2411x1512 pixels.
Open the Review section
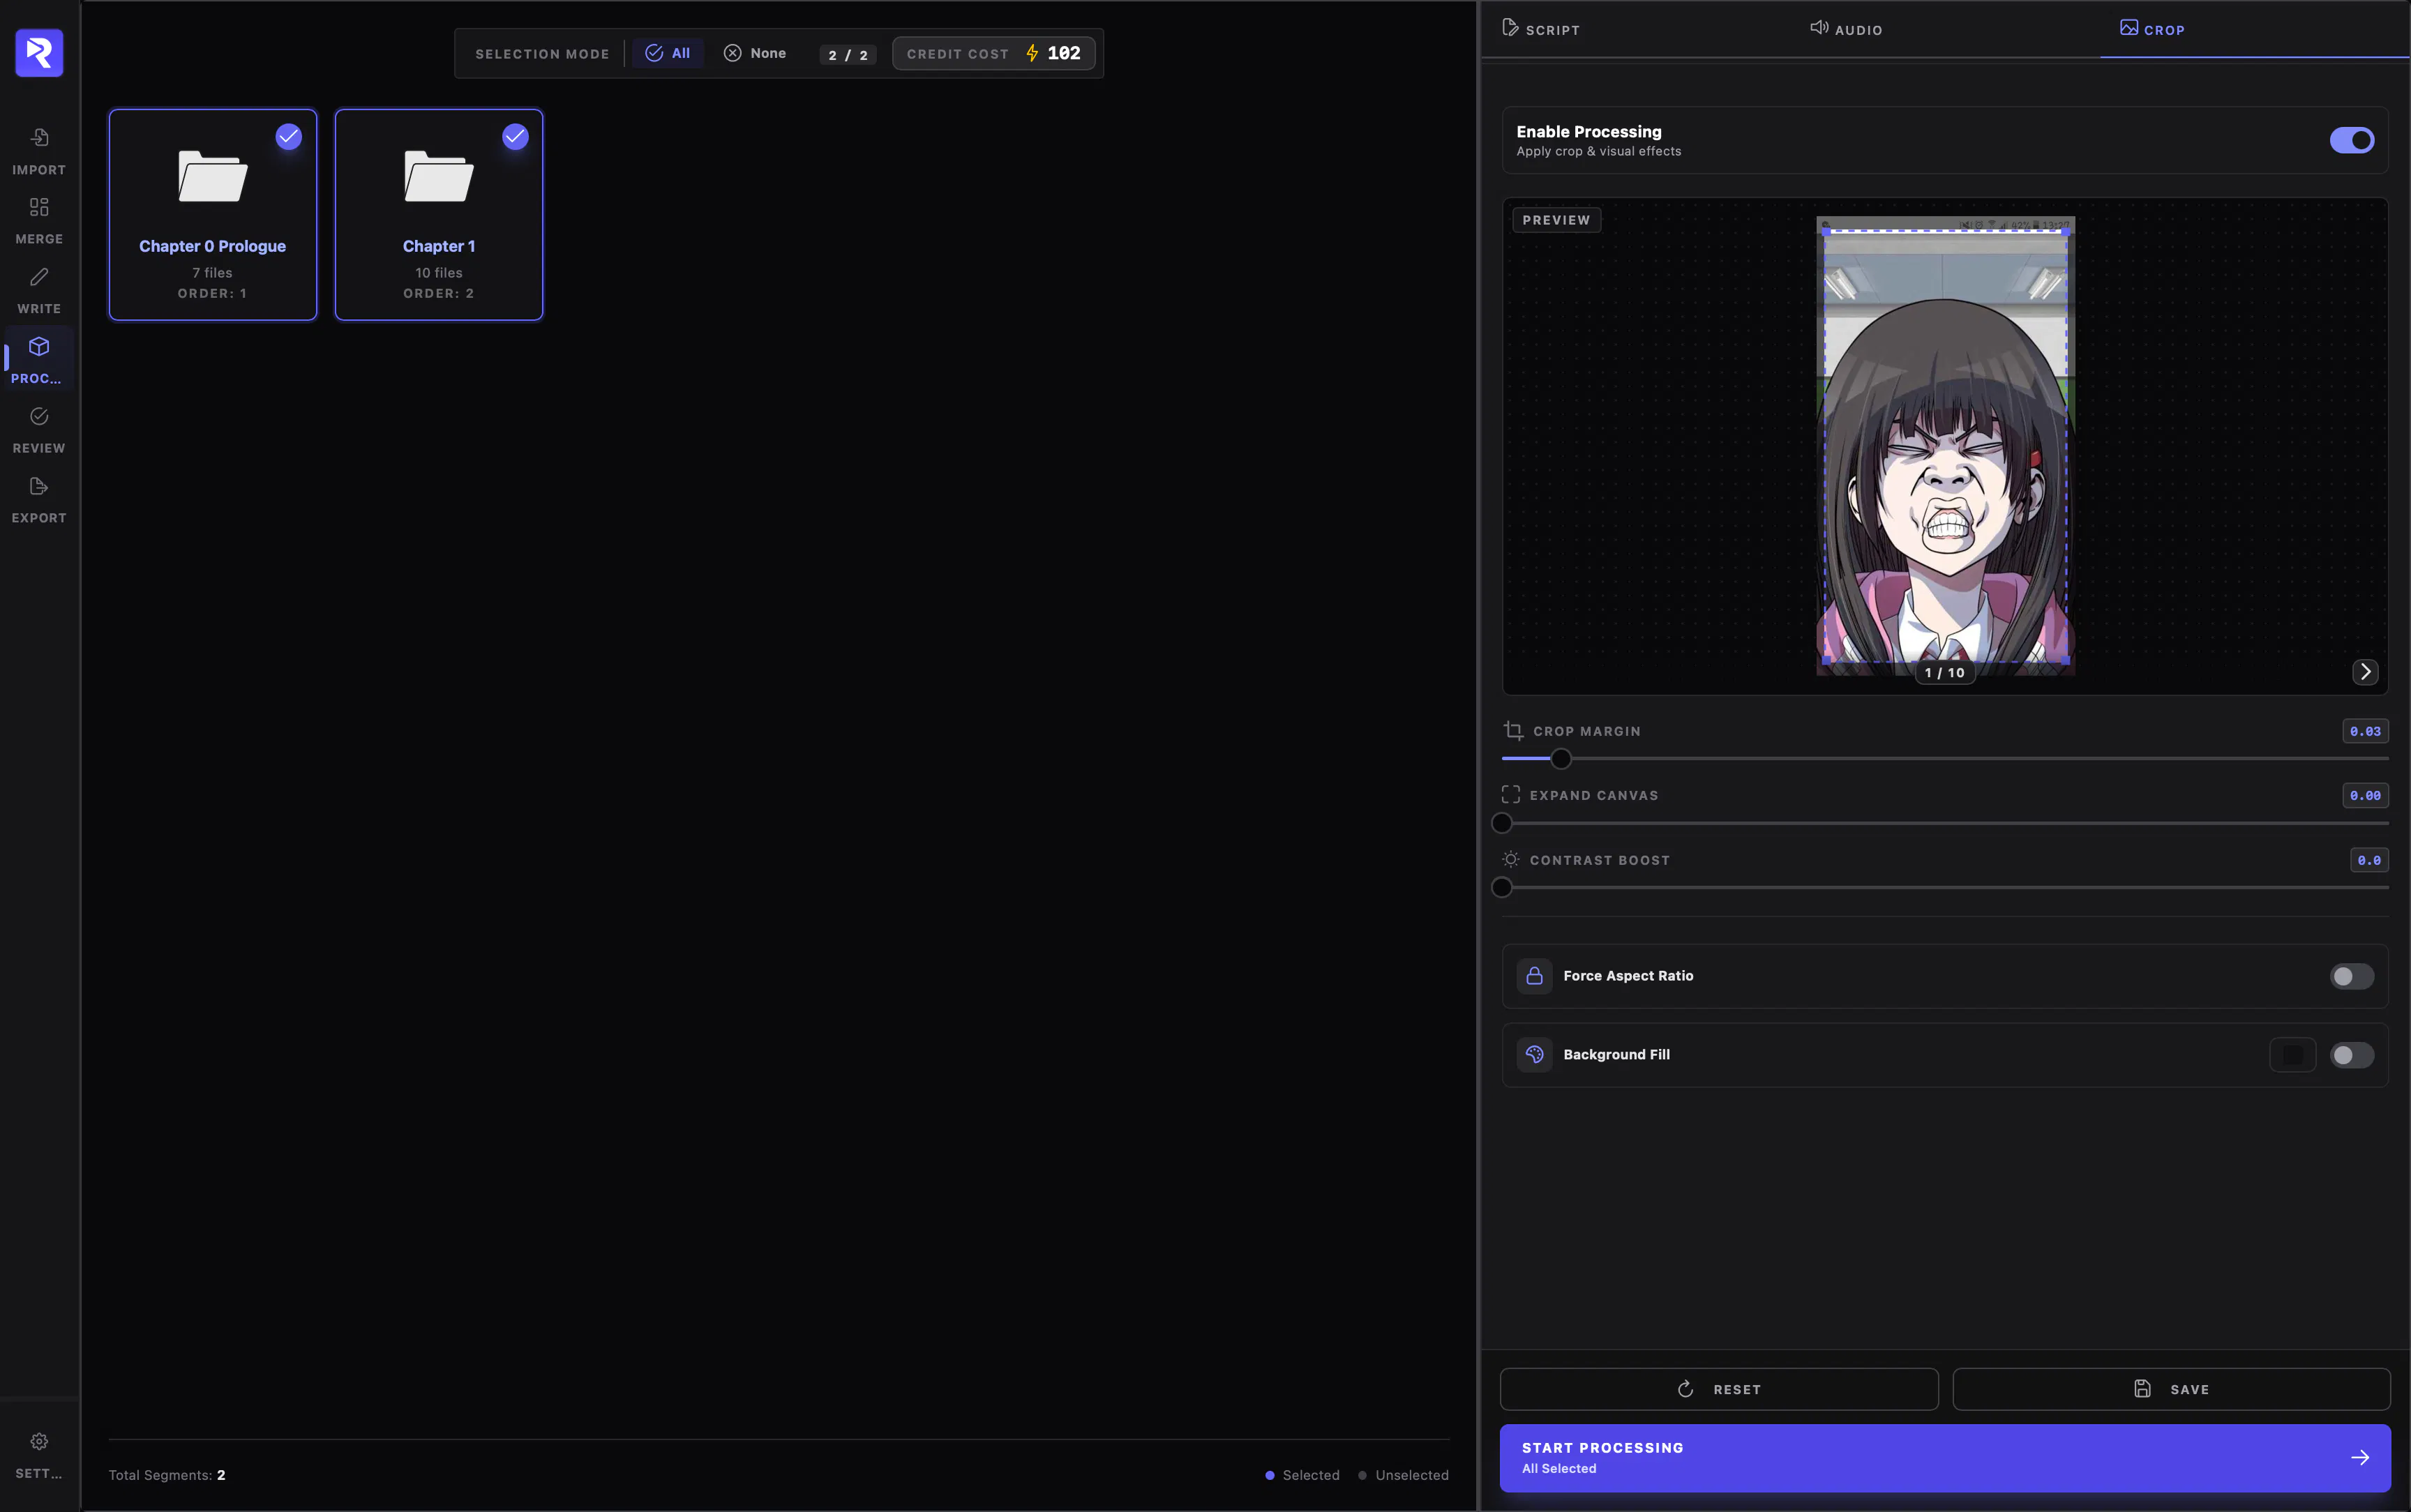[x=39, y=430]
